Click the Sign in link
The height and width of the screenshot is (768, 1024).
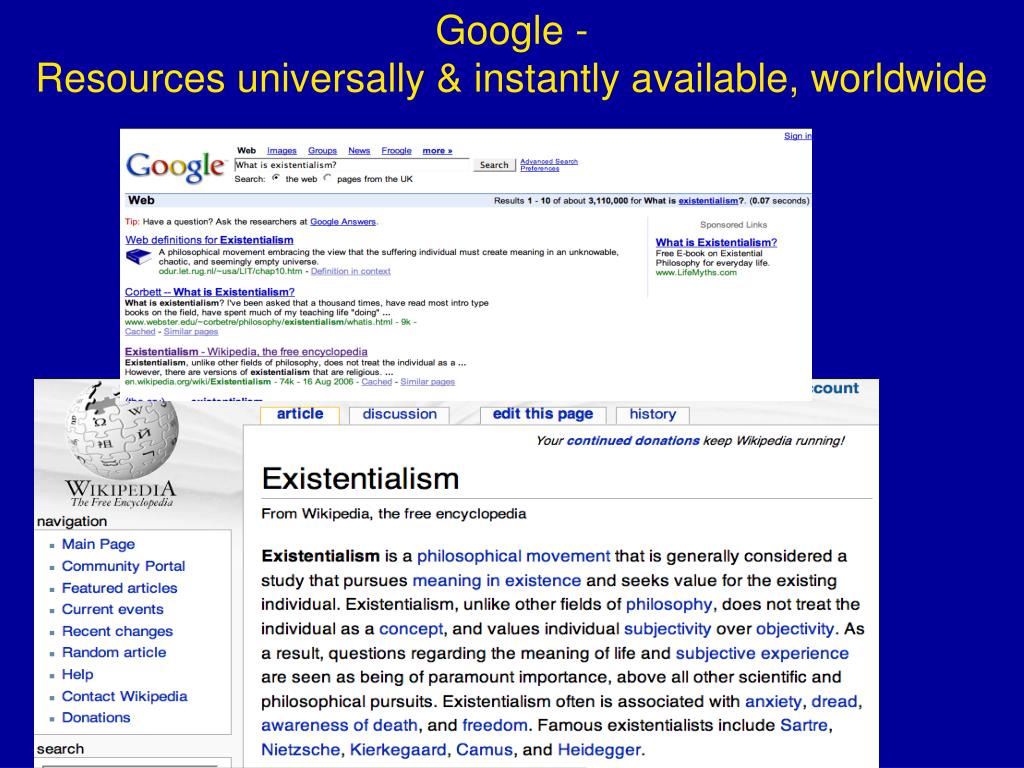tap(797, 136)
